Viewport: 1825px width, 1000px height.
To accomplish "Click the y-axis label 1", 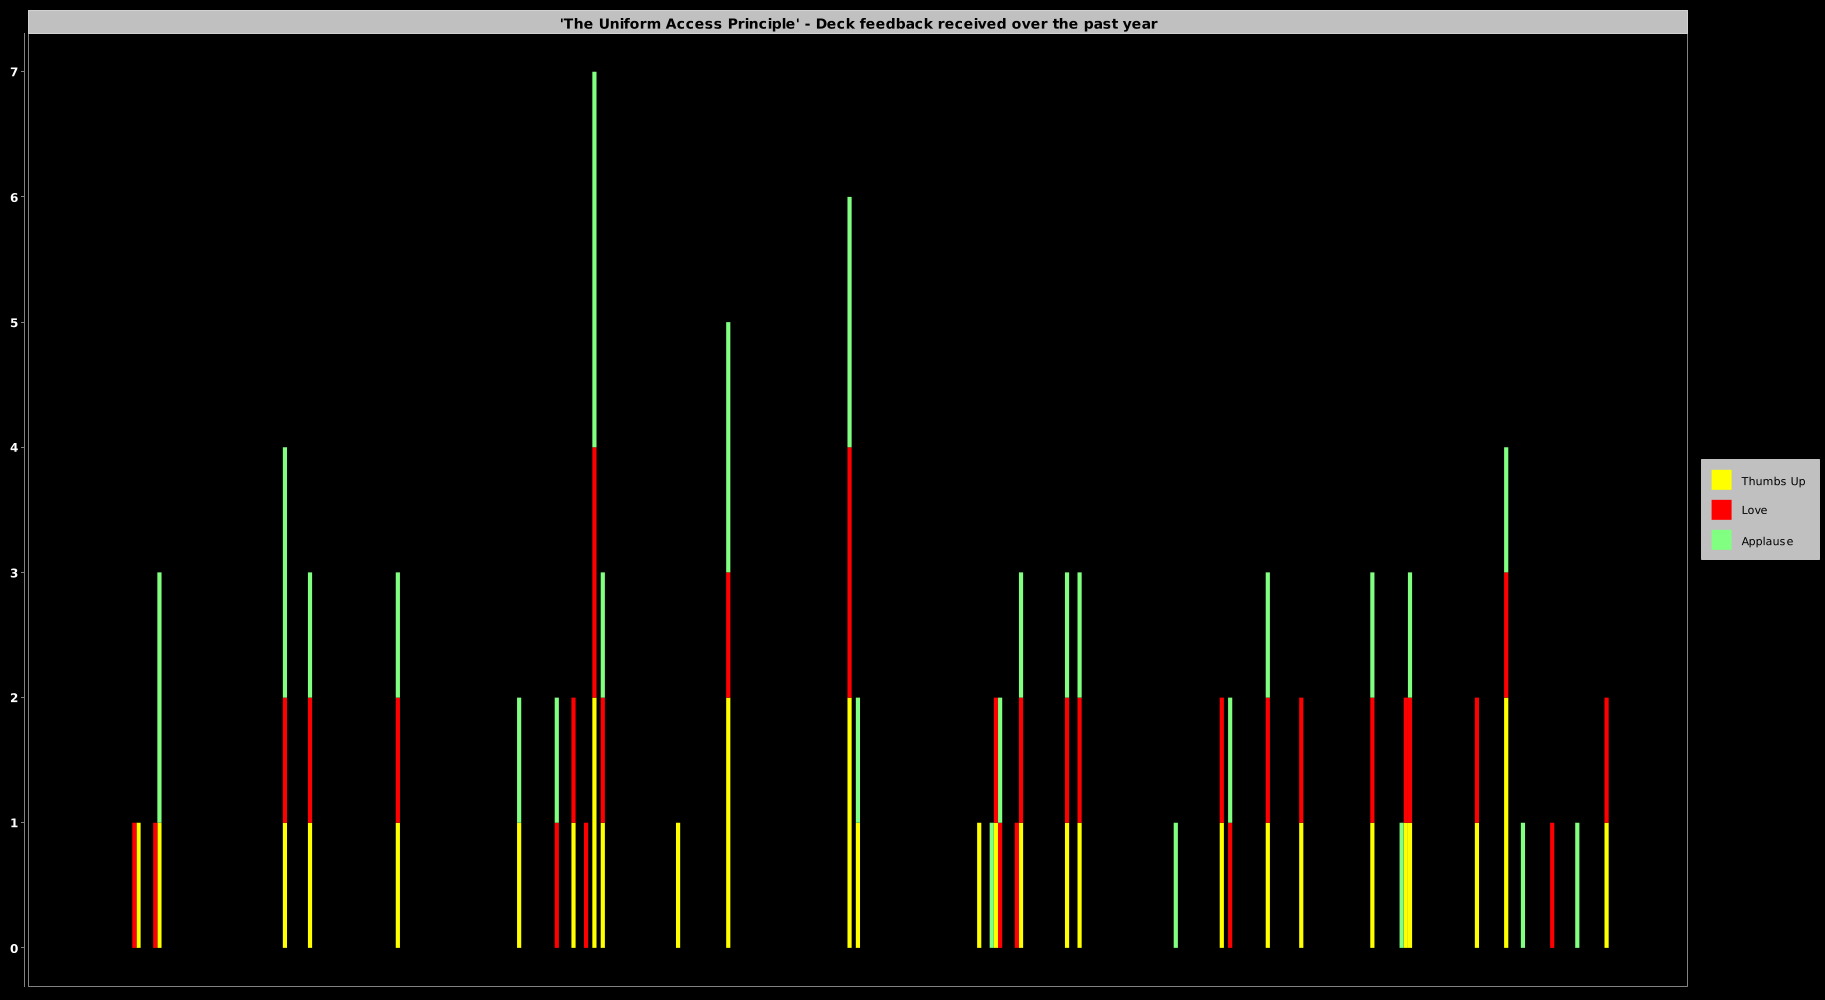I will pos(14,823).
